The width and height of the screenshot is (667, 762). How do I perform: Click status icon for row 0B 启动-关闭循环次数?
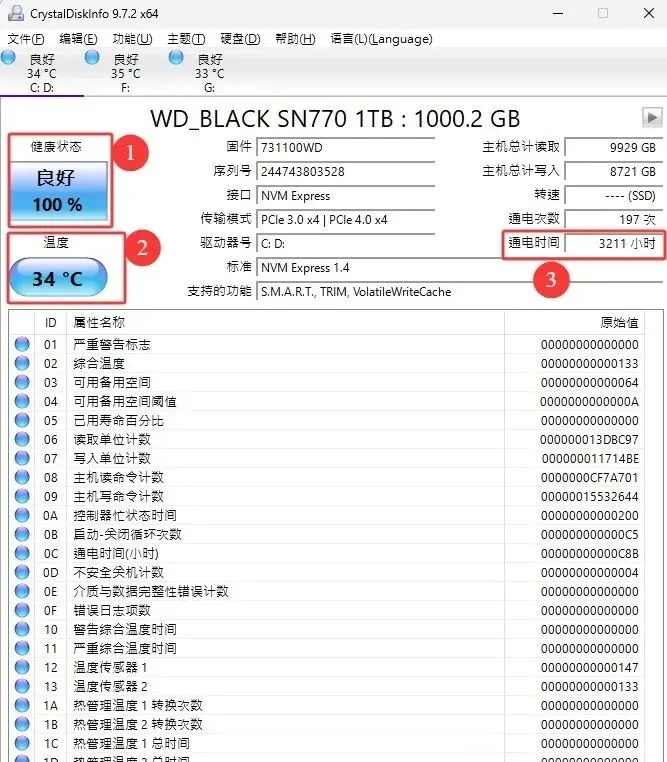(22, 534)
